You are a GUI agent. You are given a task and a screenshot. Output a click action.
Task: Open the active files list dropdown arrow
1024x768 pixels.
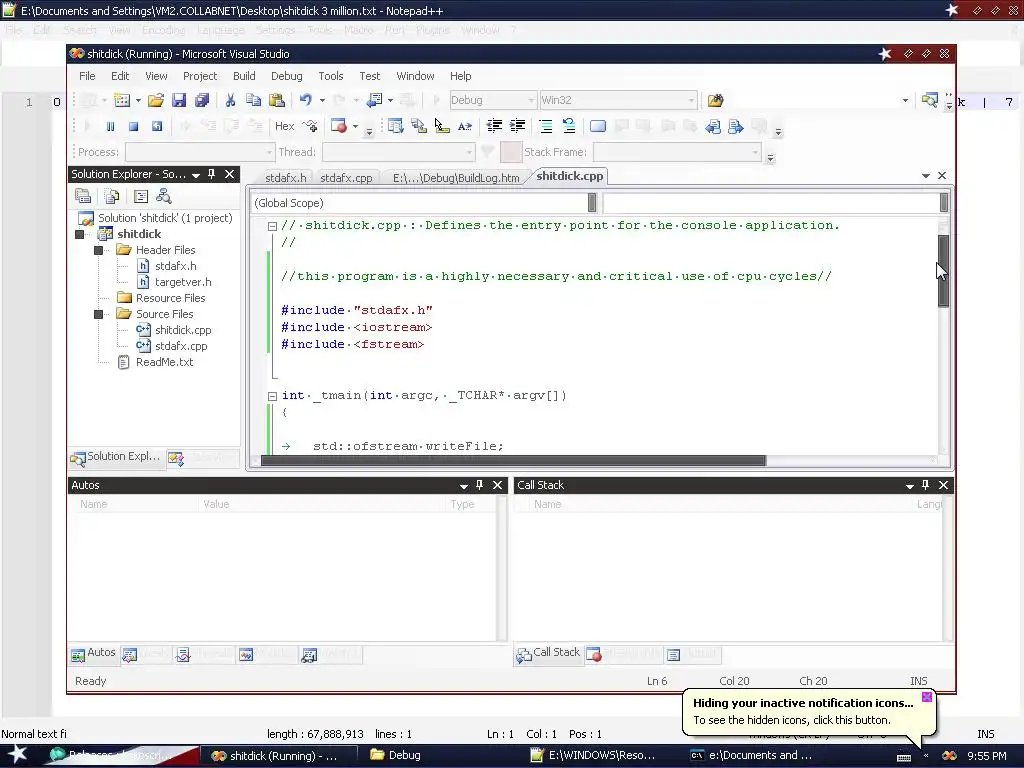[925, 176]
